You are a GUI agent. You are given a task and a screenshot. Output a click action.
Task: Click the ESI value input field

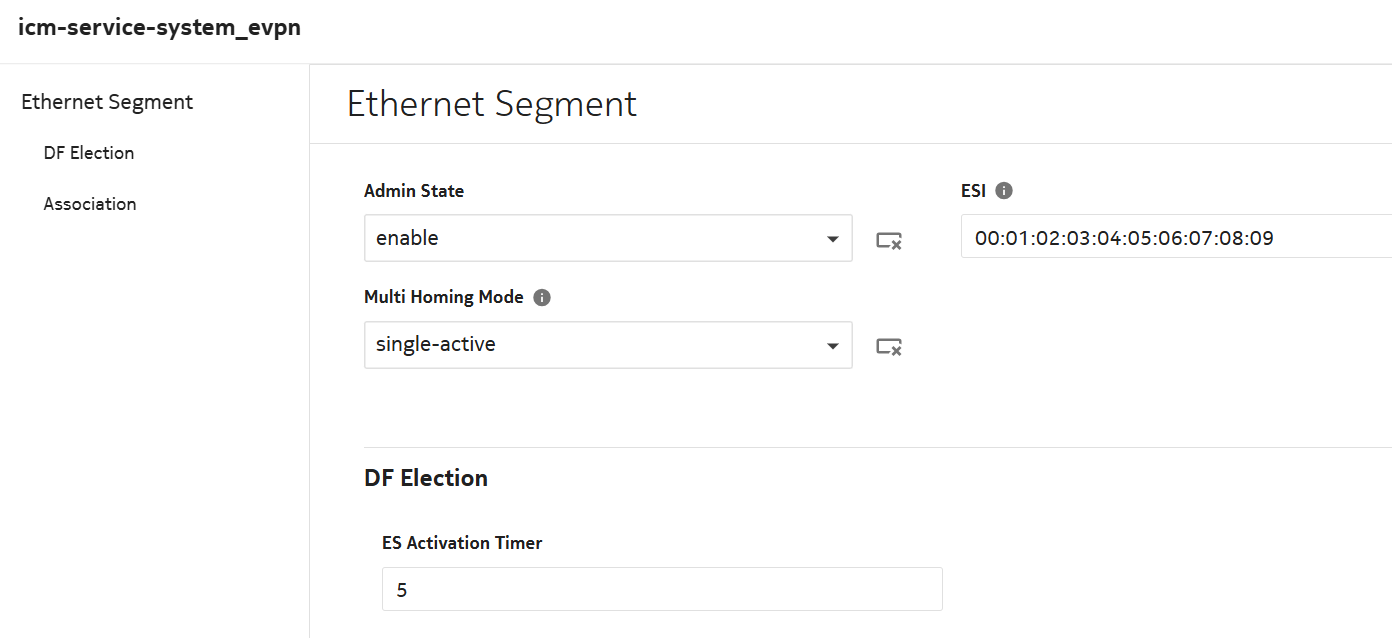[1170, 238]
